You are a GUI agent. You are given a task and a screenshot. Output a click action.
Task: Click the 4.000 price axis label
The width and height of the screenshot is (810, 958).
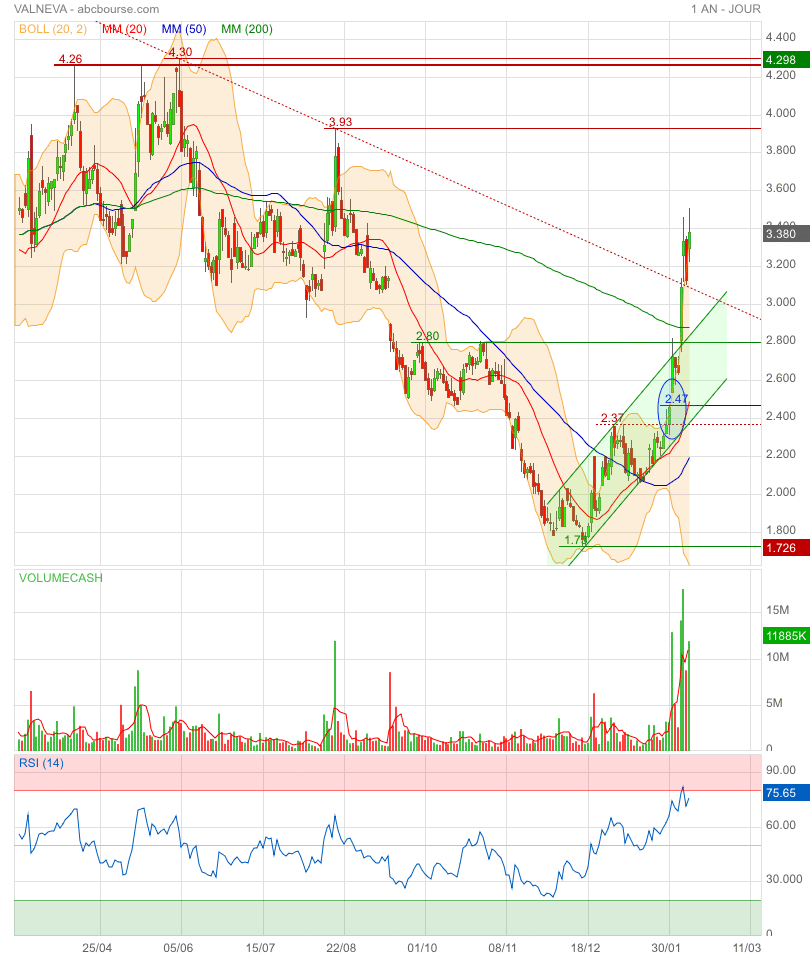pyautogui.click(x=781, y=113)
